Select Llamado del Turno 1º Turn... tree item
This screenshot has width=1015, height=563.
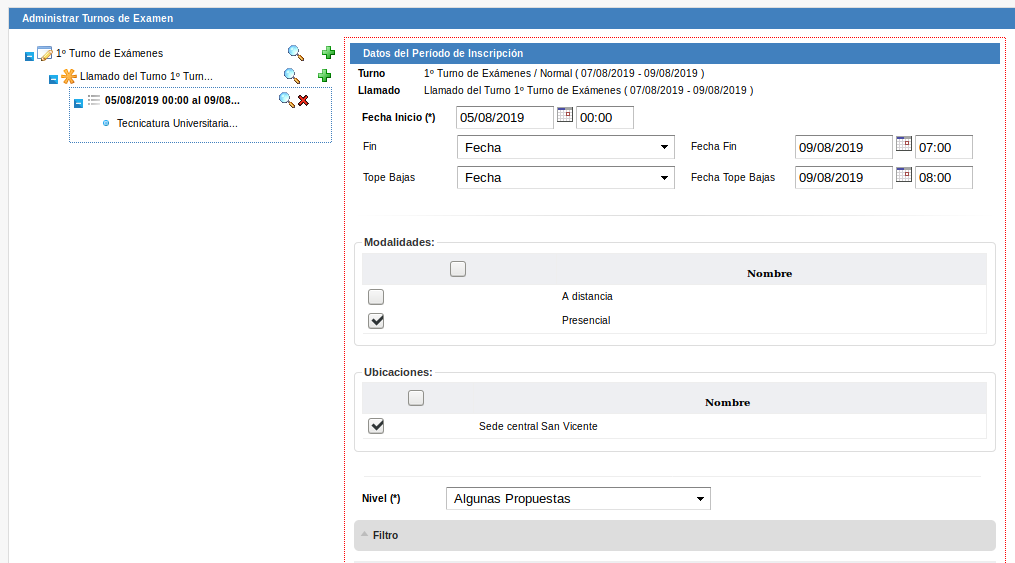click(x=146, y=76)
